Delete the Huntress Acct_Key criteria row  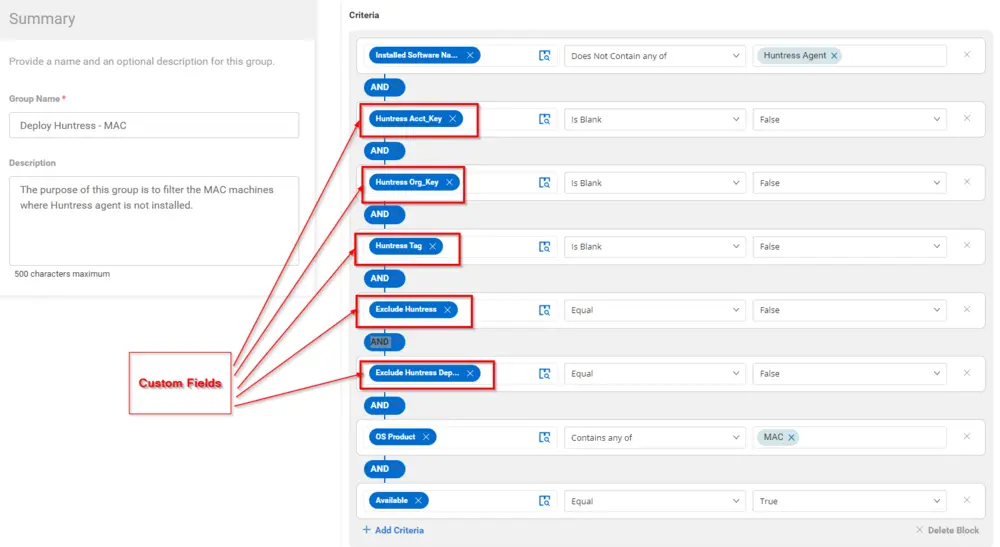point(967,118)
